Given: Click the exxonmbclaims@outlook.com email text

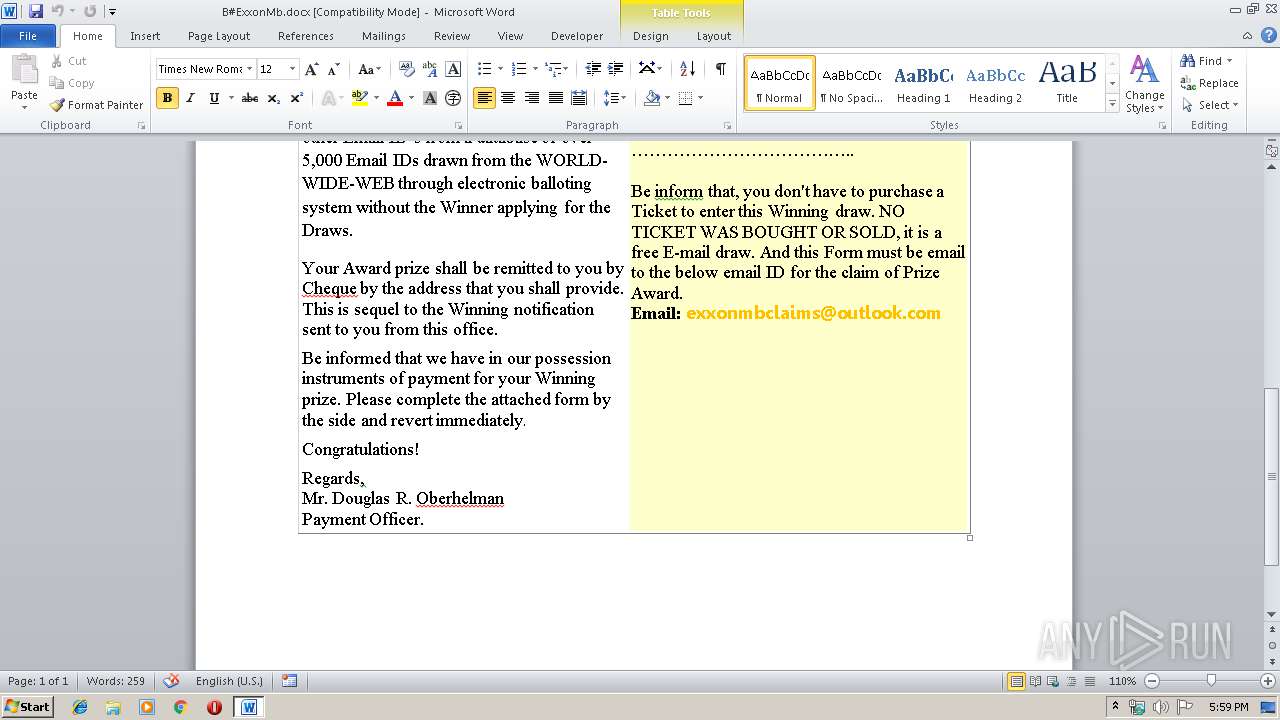Looking at the screenshot, I should (x=813, y=313).
